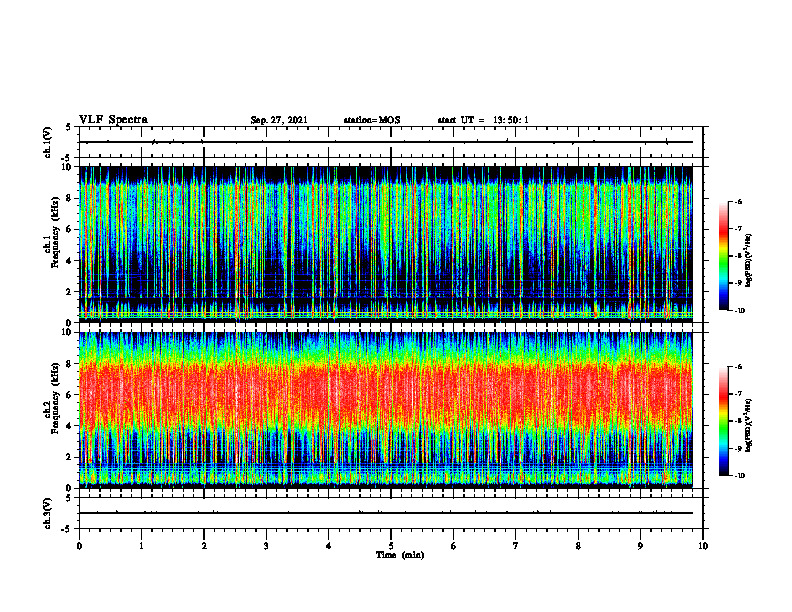The image size is (792, 612).
Task: Click the ch.1 spectrogram plot area
Action: [386, 244]
